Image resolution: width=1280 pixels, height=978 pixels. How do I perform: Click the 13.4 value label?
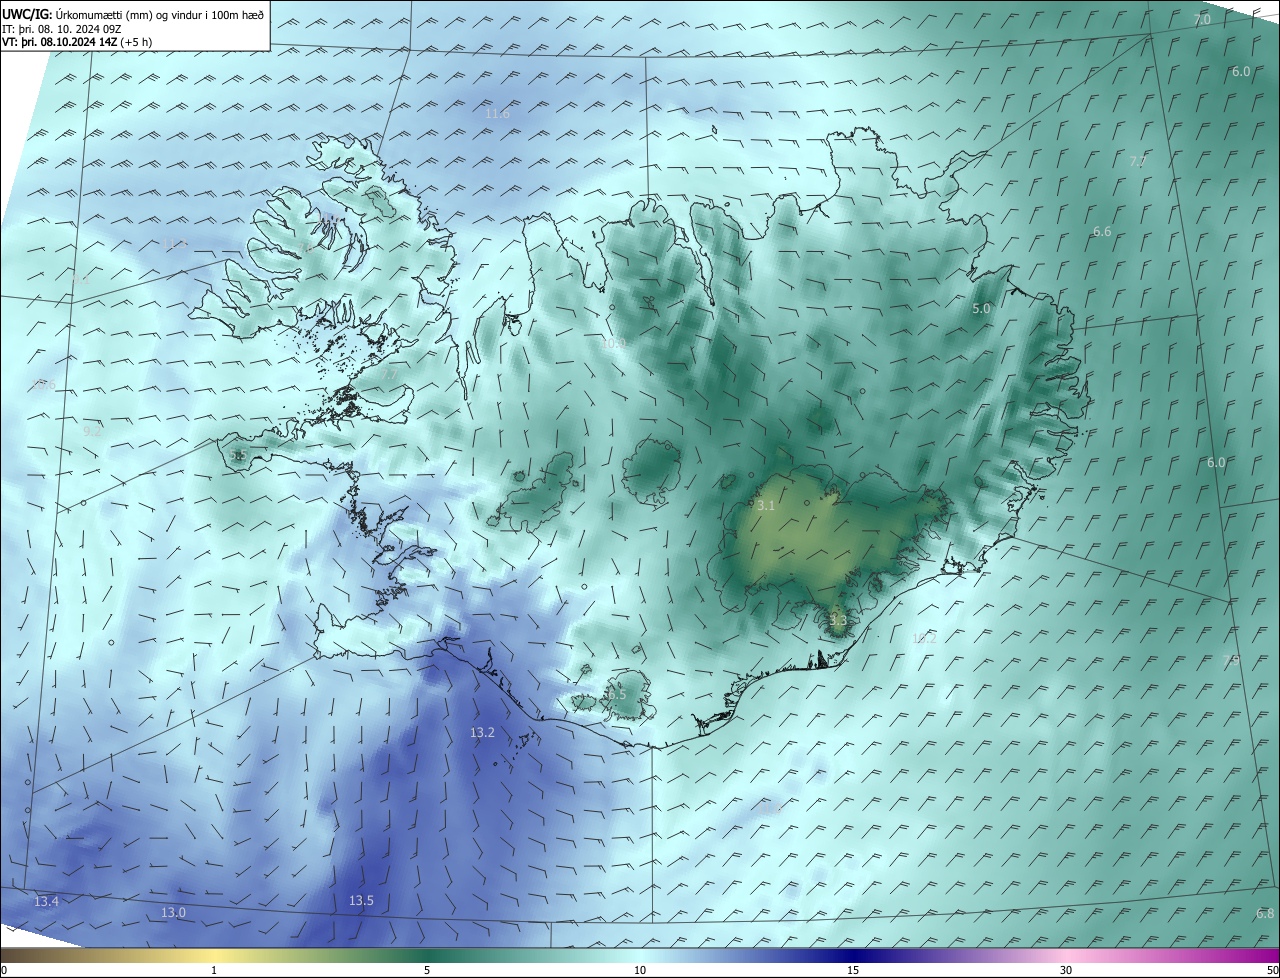46,902
